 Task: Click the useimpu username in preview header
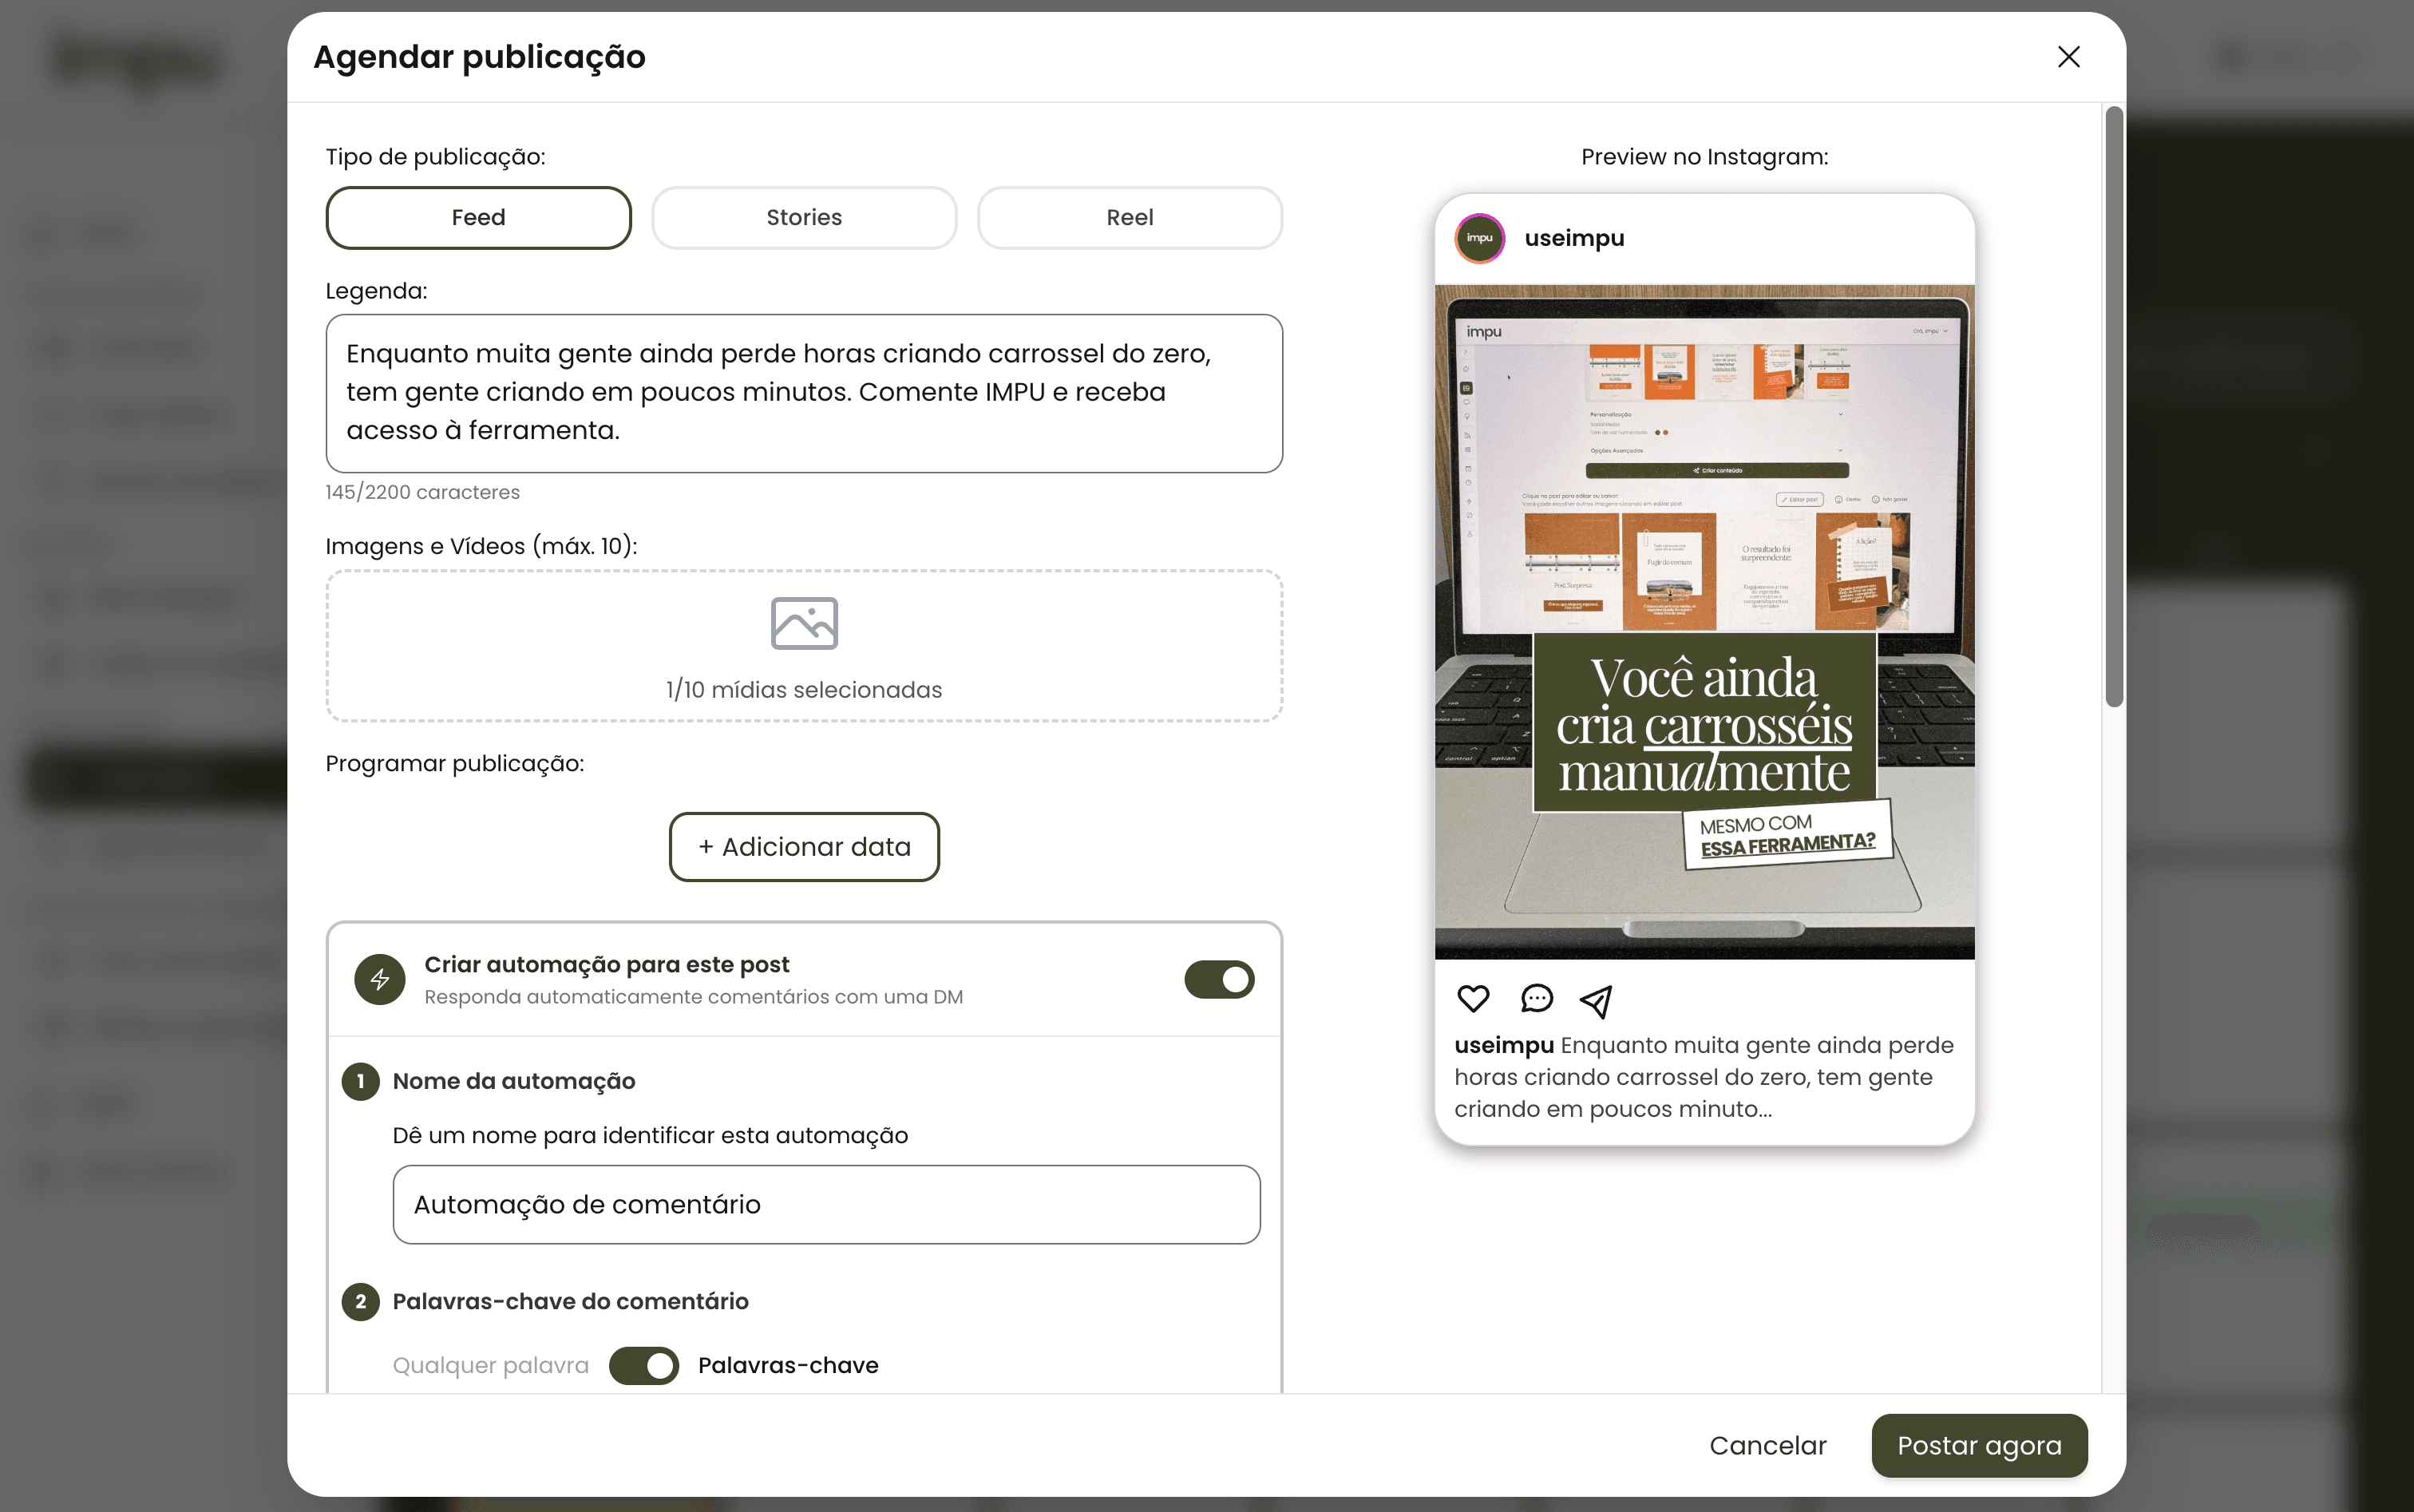[1574, 238]
